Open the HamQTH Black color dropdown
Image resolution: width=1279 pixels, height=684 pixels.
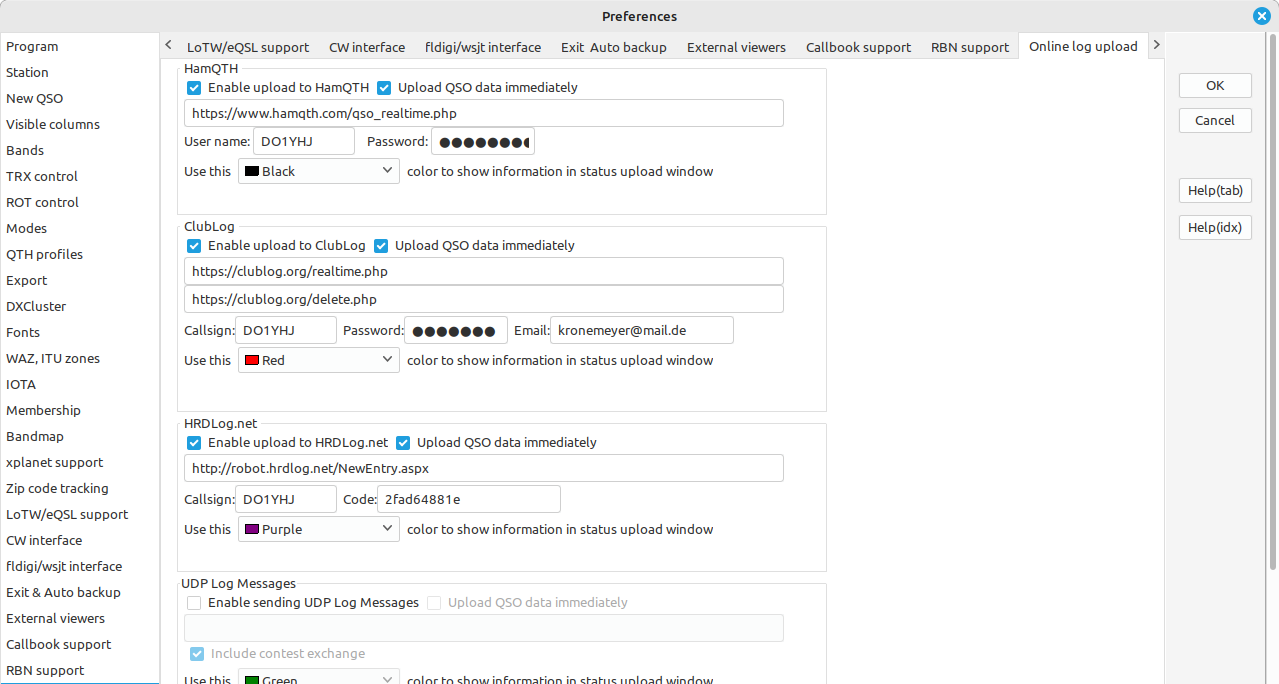(318, 172)
